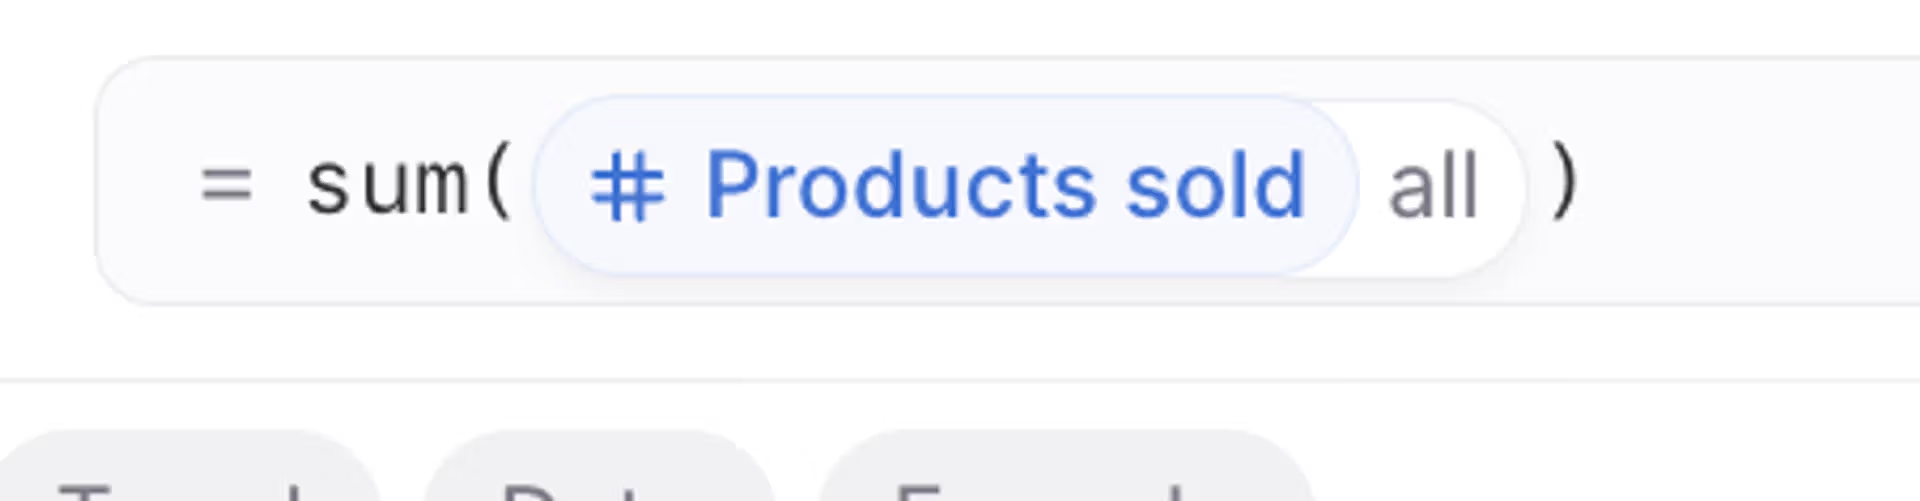1920x501 pixels.
Task: Click the word 'sold' in the chip
Action: [x=1216, y=186]
